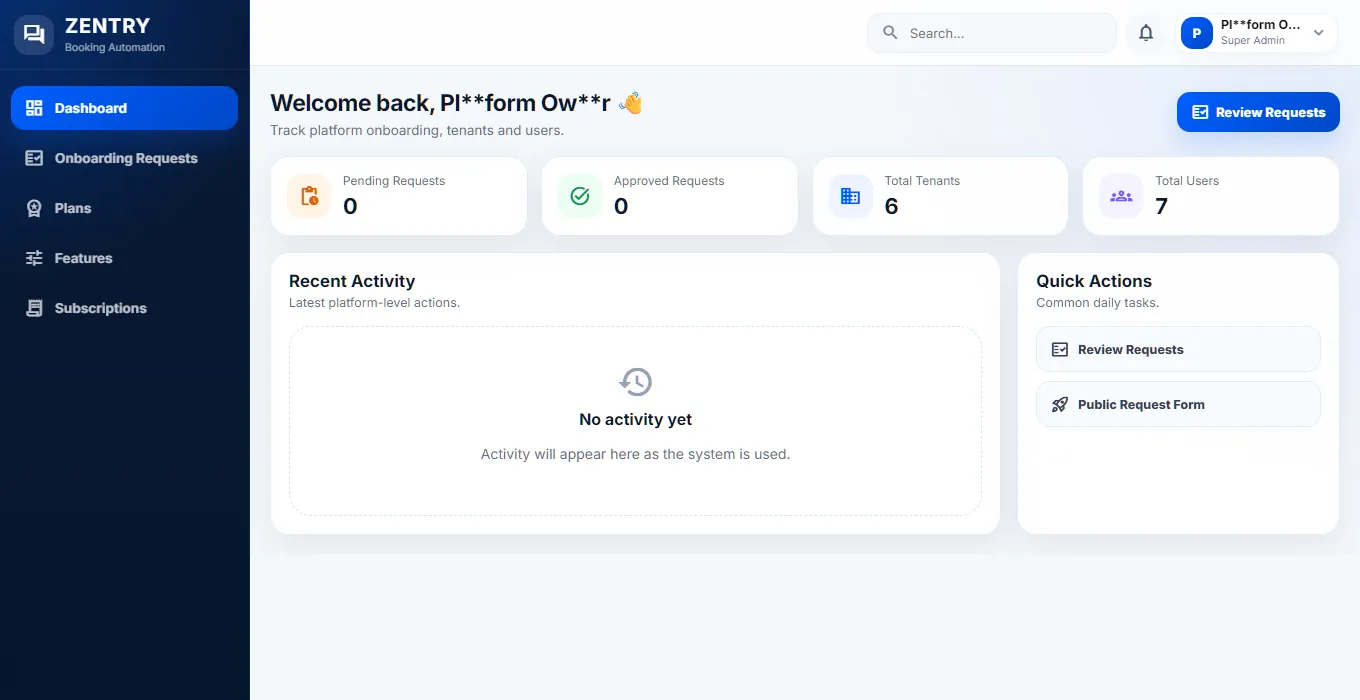Screen dimensions: 1360x700
Task: Click the Dashboard grid icon in sidebar
Action: (34, 108)
